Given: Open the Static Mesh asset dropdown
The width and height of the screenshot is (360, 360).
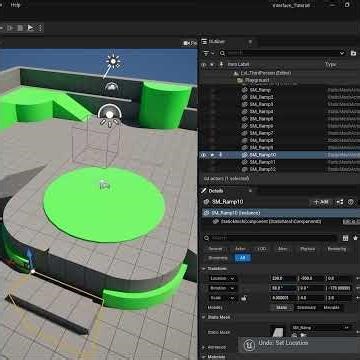Looking at the screenshot, I should pyautogui.click(x=321, y=328).
